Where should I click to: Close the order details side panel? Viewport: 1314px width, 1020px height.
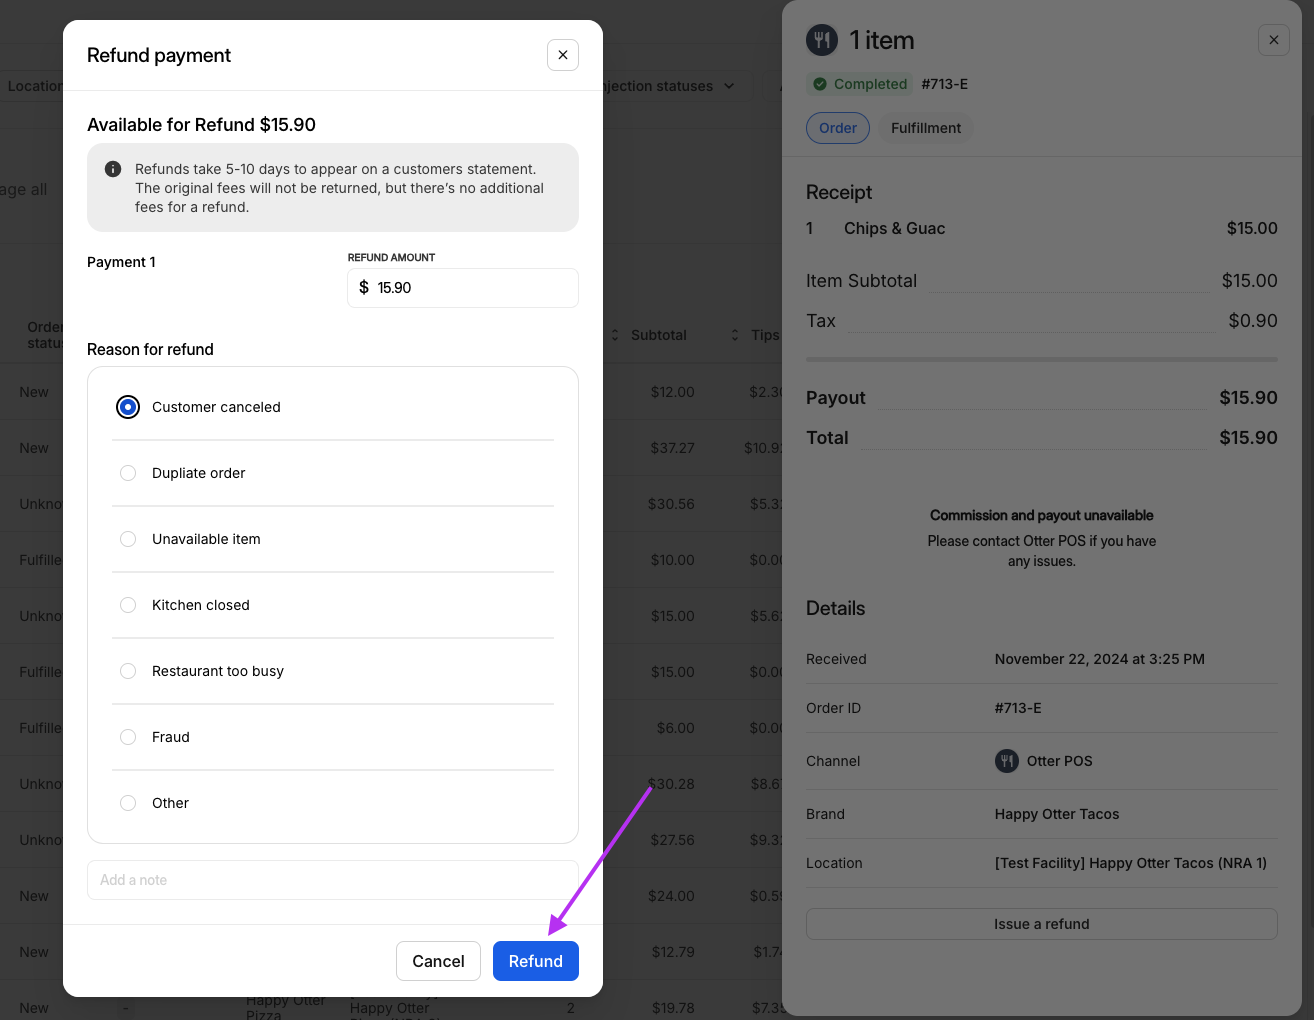(1273, 40)
